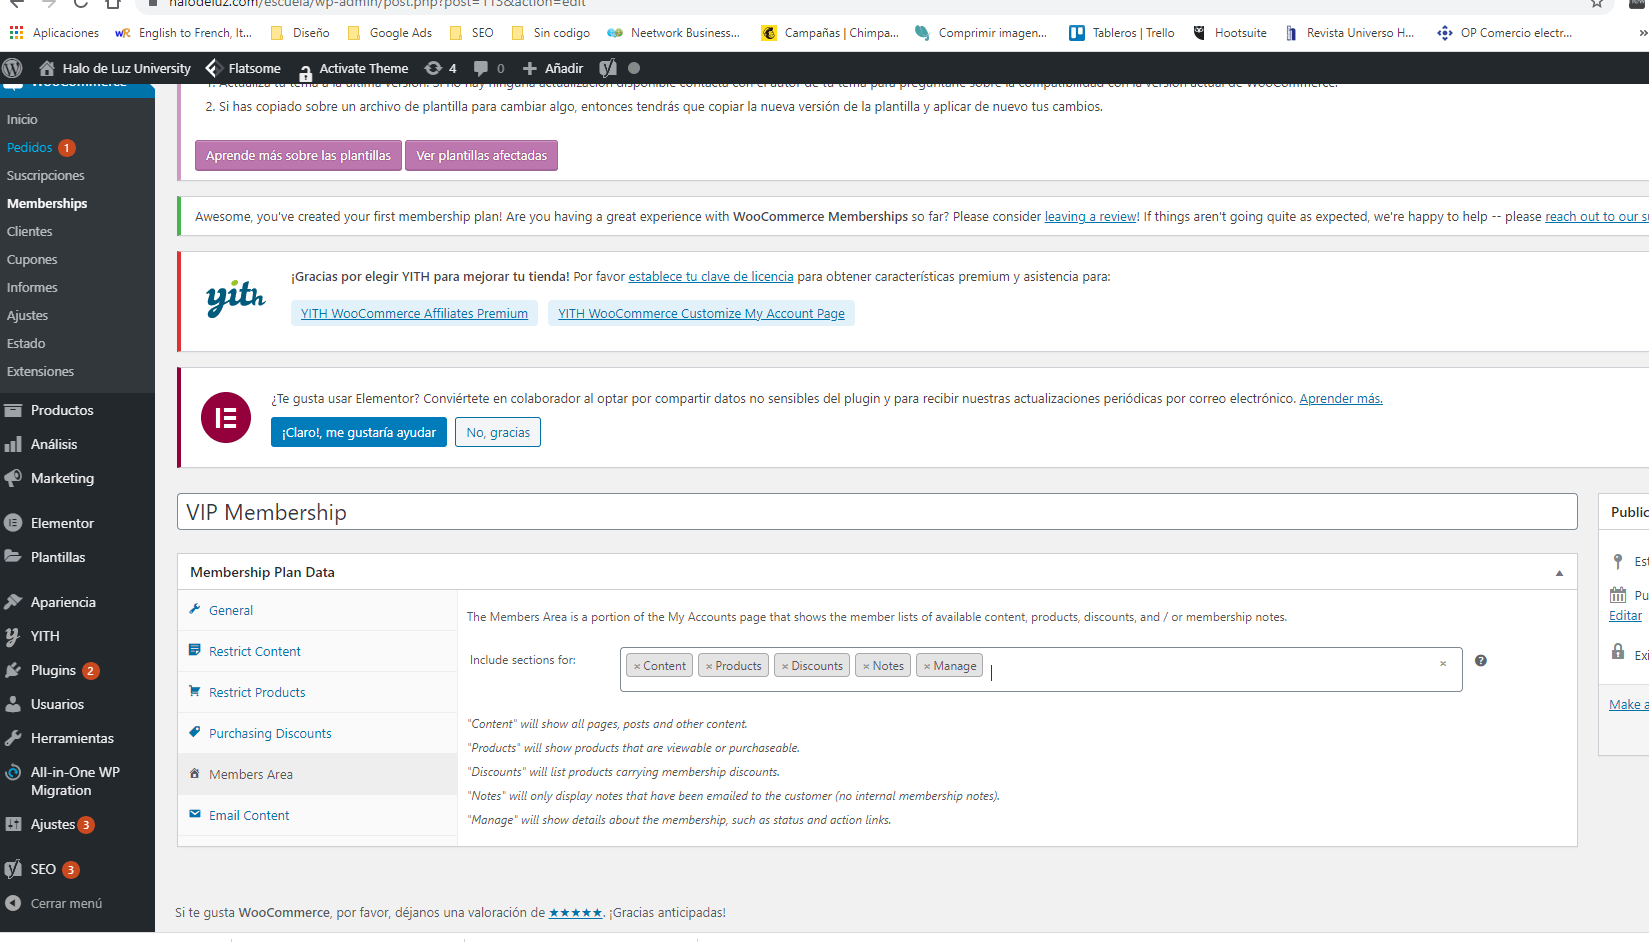Go to Clientes in sidebar
This screenshot has height=942, width=1649.
pos(29,231)
